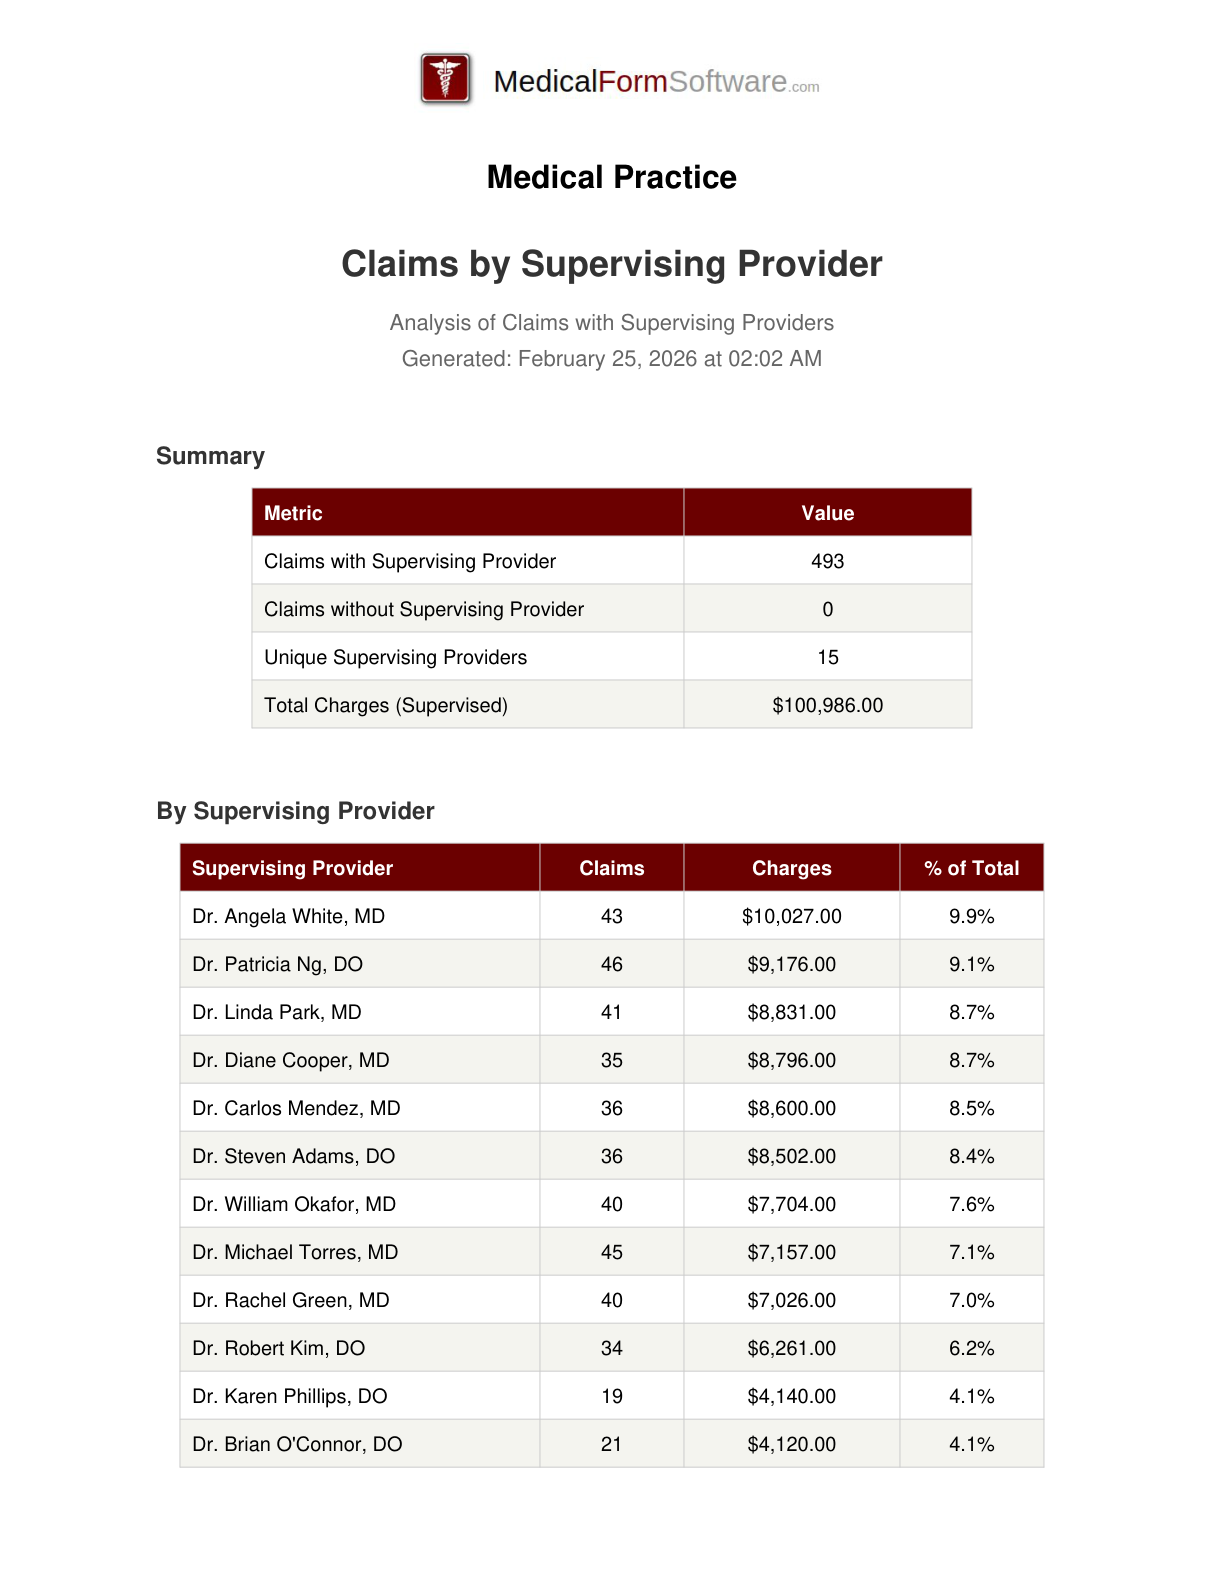The image size is (1224, 1584).
Task: Click the $100,986.00 total charges value
Action: pos(827,705)
